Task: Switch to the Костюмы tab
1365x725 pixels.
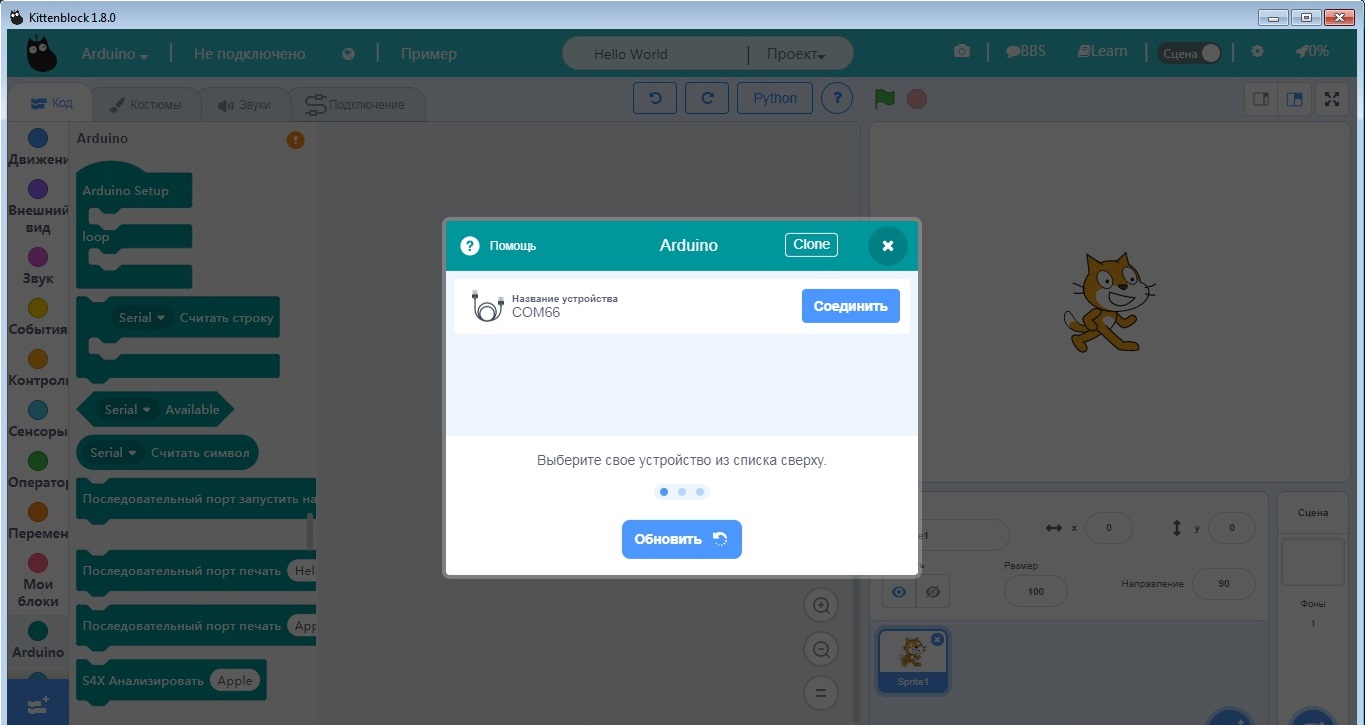Action: pos(146,104)
